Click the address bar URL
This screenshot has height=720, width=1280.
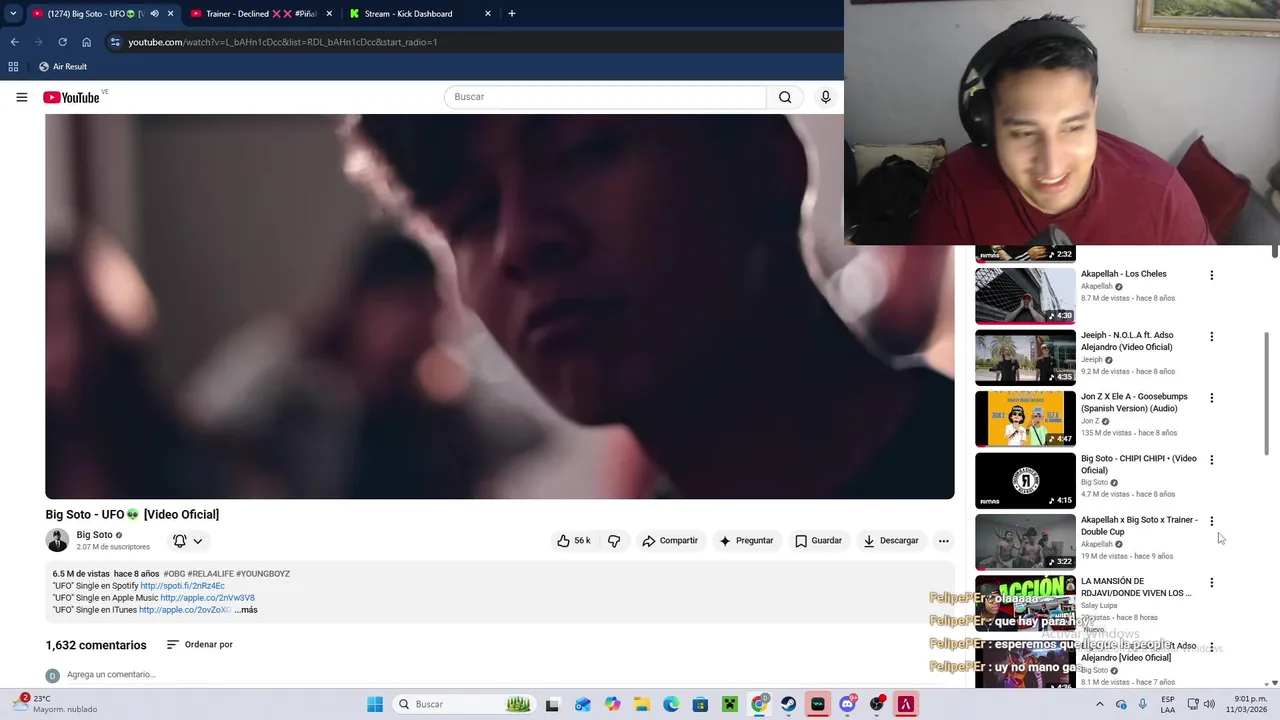(x=282, y=42)
